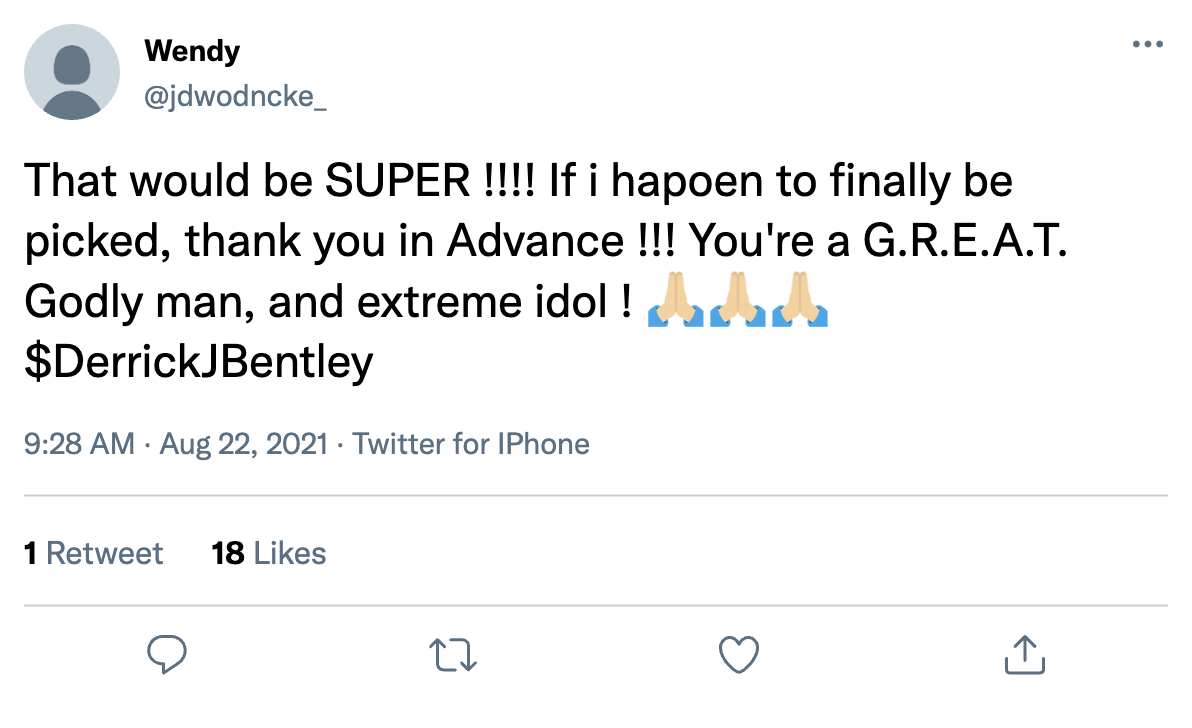Image resolution: width=1192 pixels, height=728 pixels.
Task: Click the Twitter for iPhone source label
Action: 471,443
